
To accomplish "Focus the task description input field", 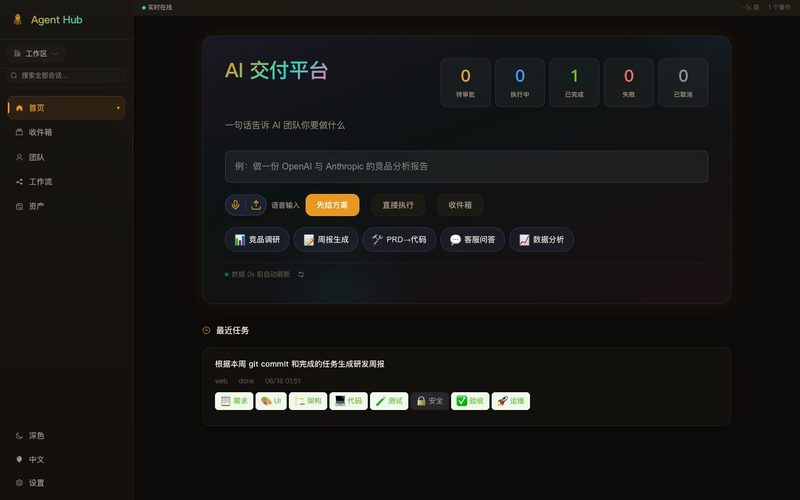I will pyautogui.click(x=466, y=166).
